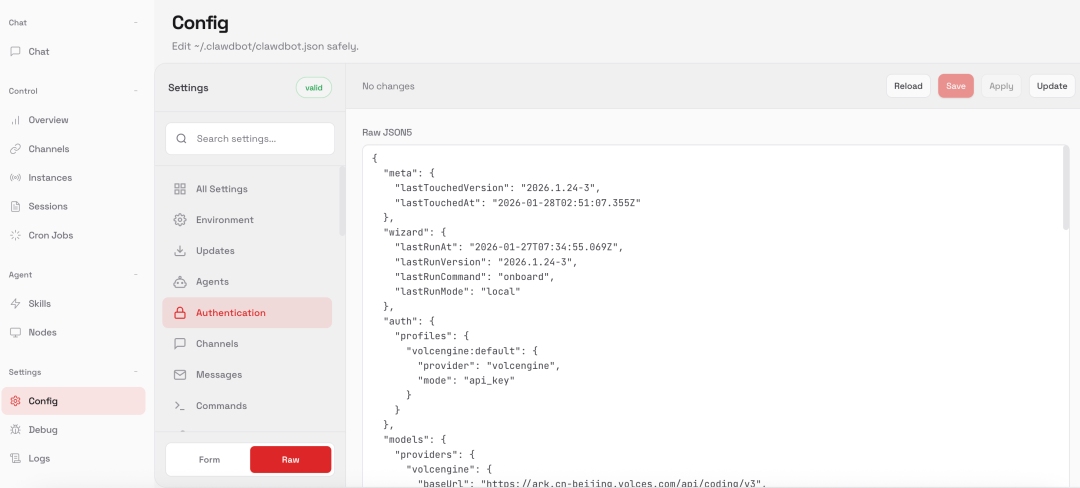Click the Reload button
The image size is (1080, 488).
[x=908, y=86]
